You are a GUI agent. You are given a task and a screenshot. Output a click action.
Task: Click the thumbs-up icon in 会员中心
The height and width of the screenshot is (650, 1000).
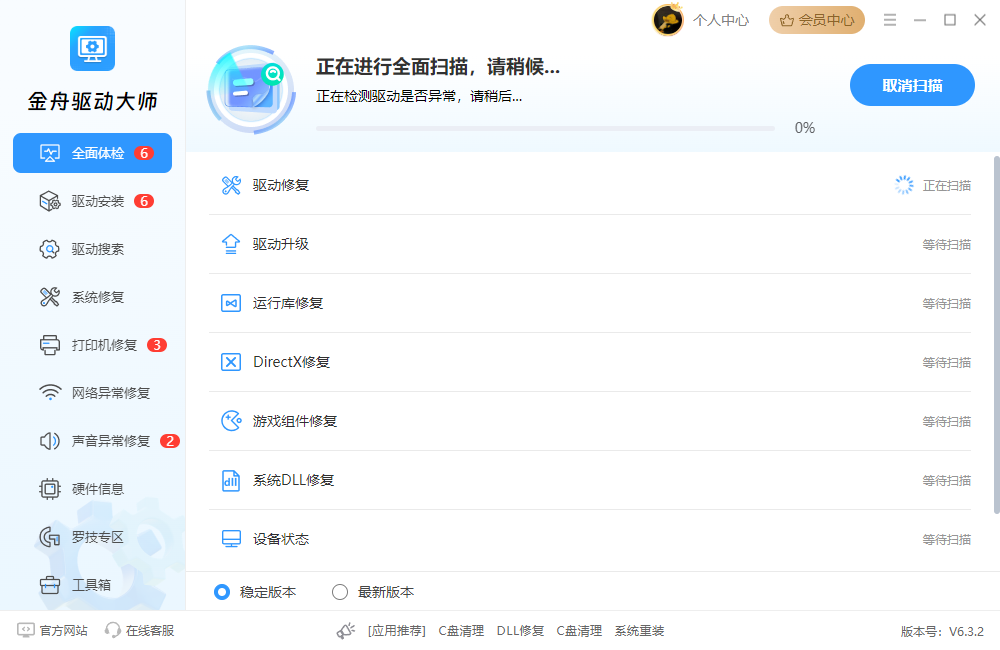pyautogui.click(x=787, y=20)
